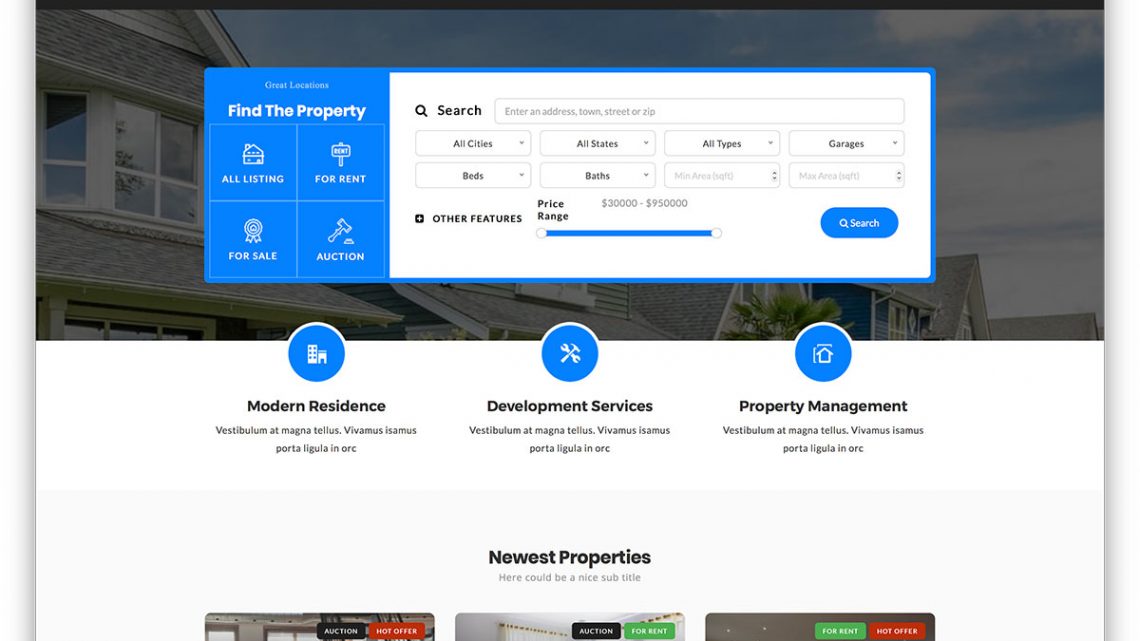
Task: Click the All Listing house icon
Action: (253, 154)
